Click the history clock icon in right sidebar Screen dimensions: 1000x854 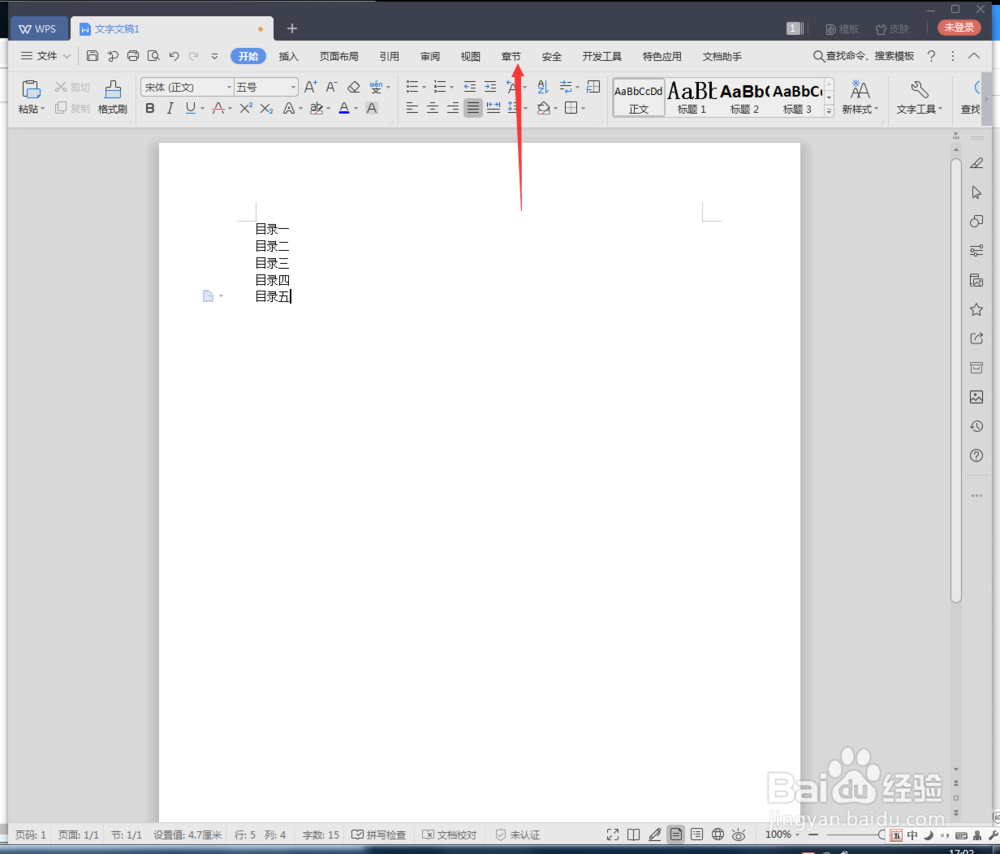tap(976, 426)
